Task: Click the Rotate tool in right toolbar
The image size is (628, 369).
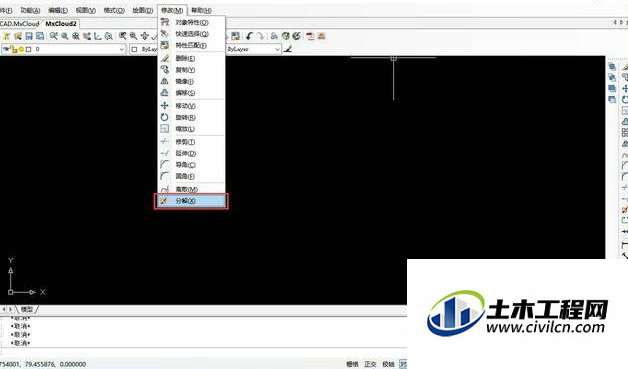Action: pos(624,99)
